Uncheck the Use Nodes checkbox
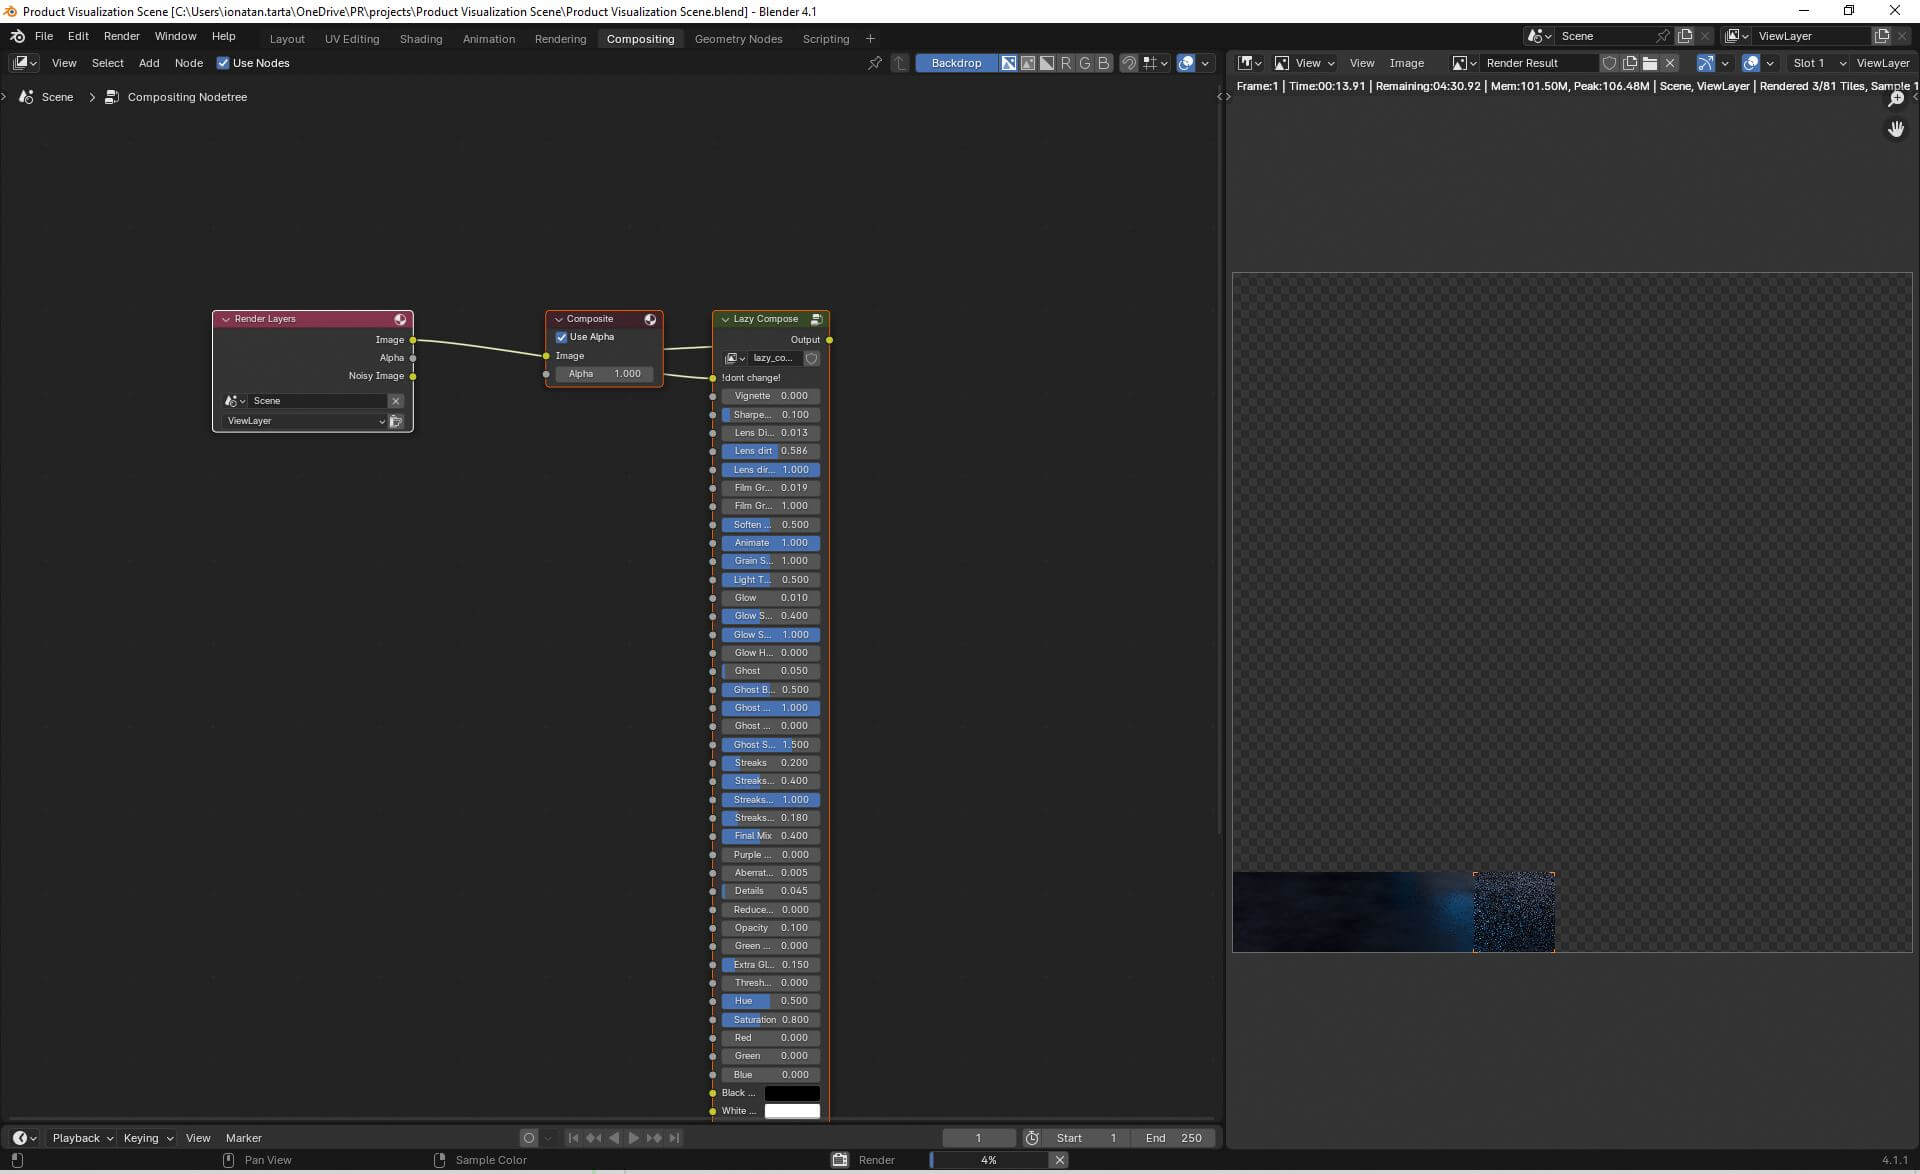The width and height of the screenshot is (1920, 1174). (x=223, y=63)
